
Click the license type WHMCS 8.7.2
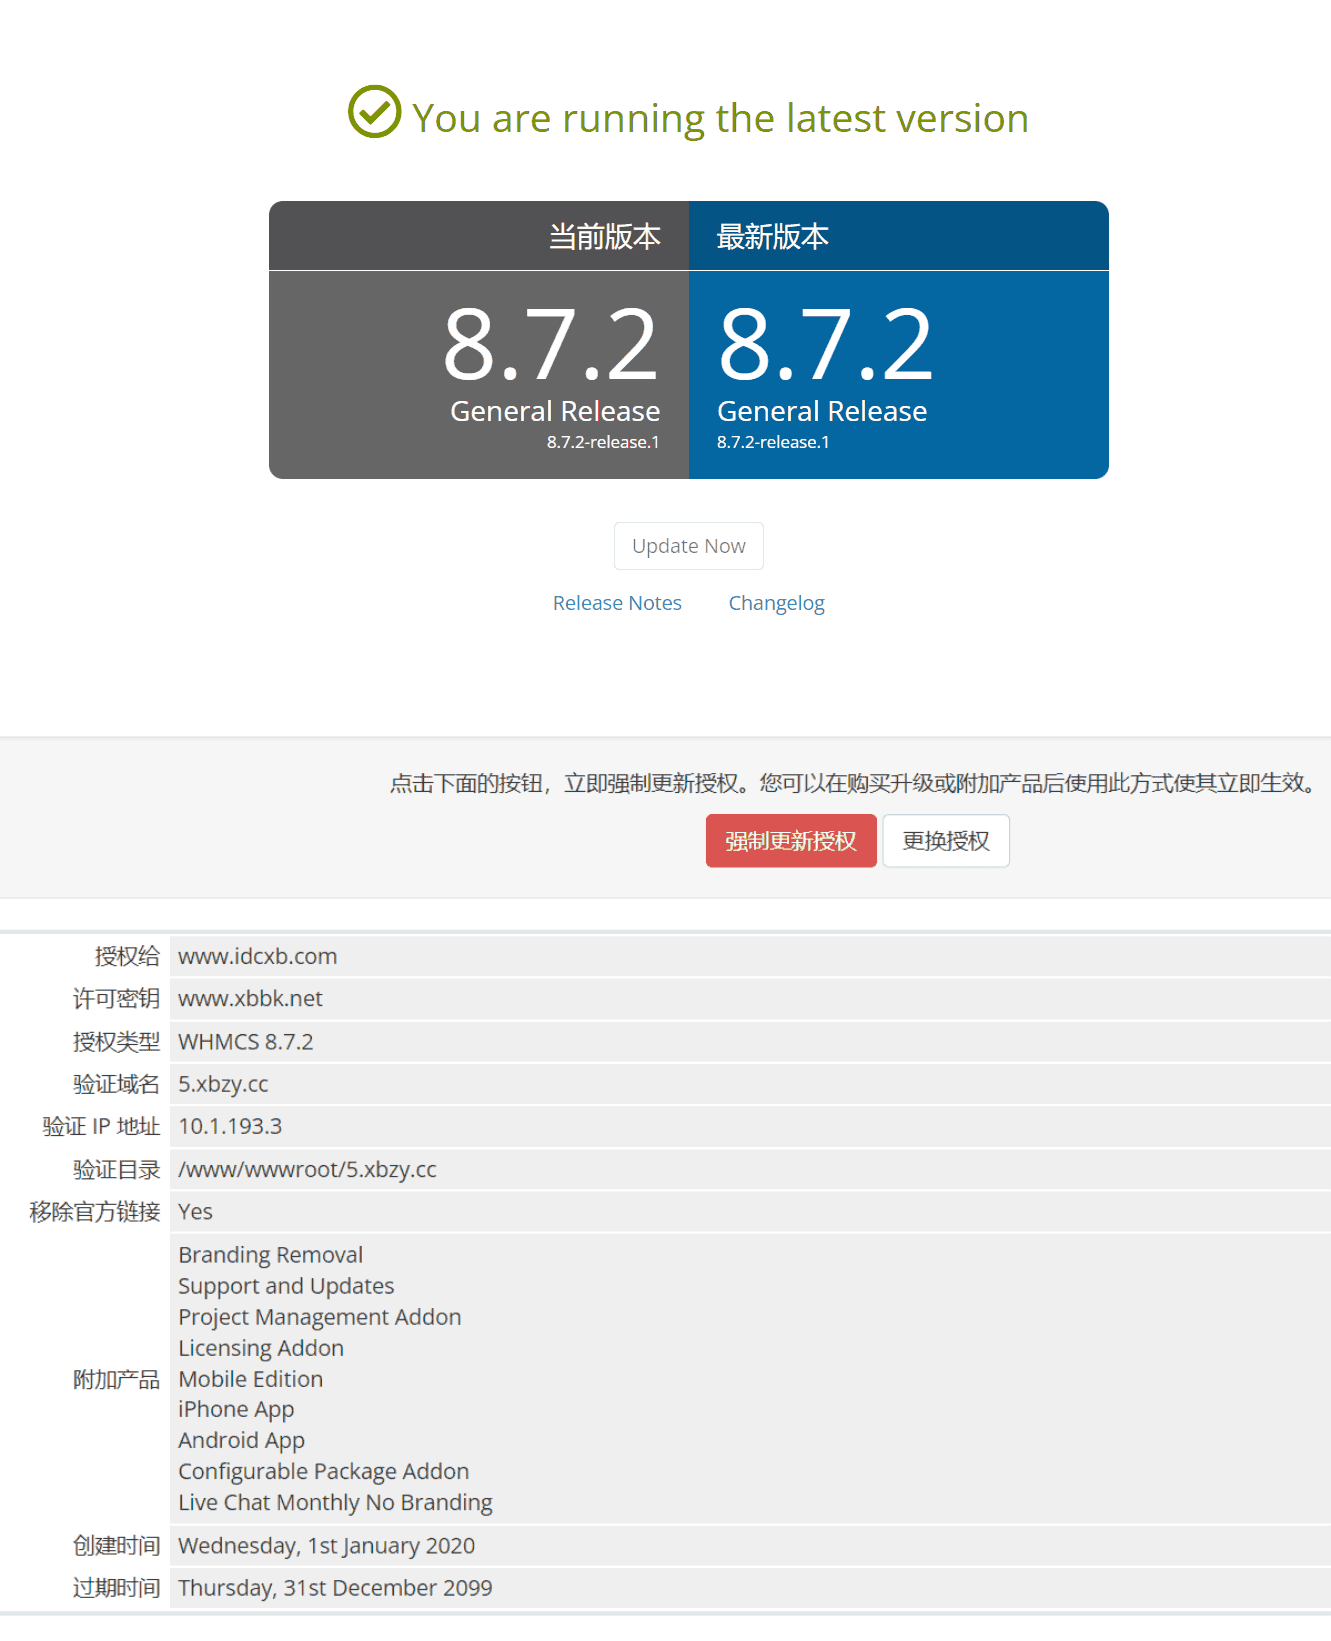click(x=246, y=1041)
